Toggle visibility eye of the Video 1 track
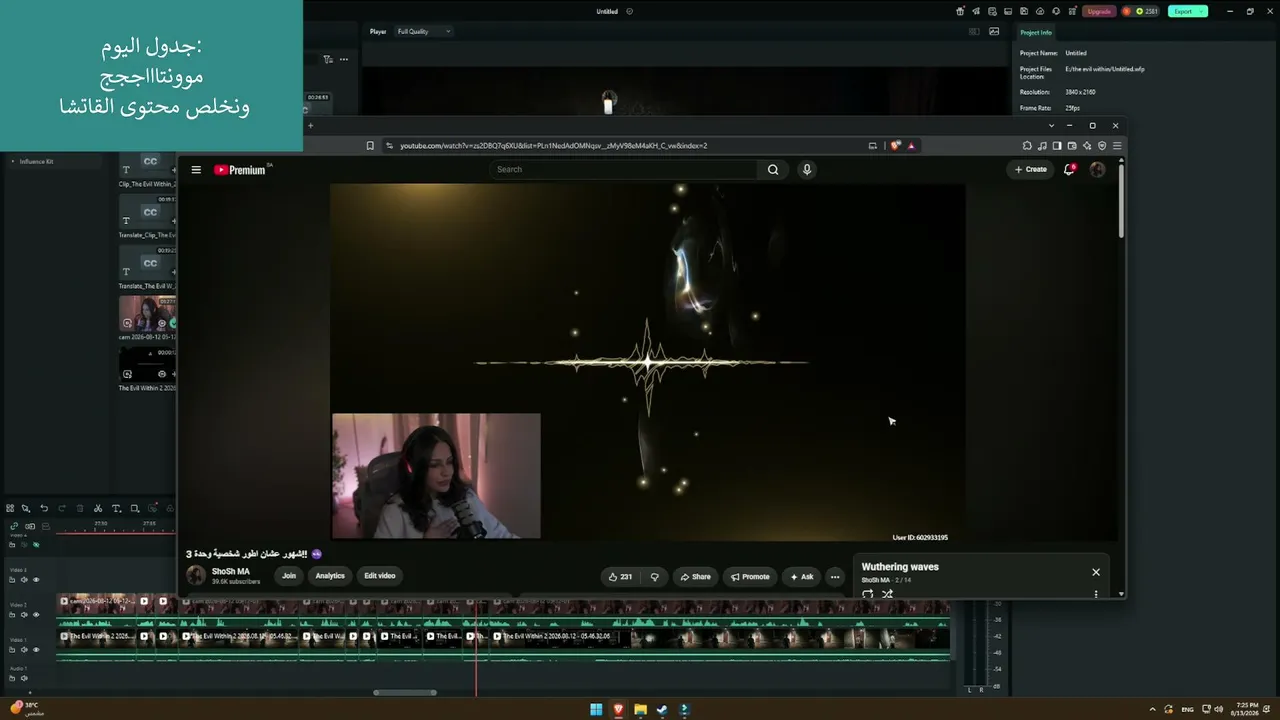This screenshot has width=1280, height=720. 36,650
